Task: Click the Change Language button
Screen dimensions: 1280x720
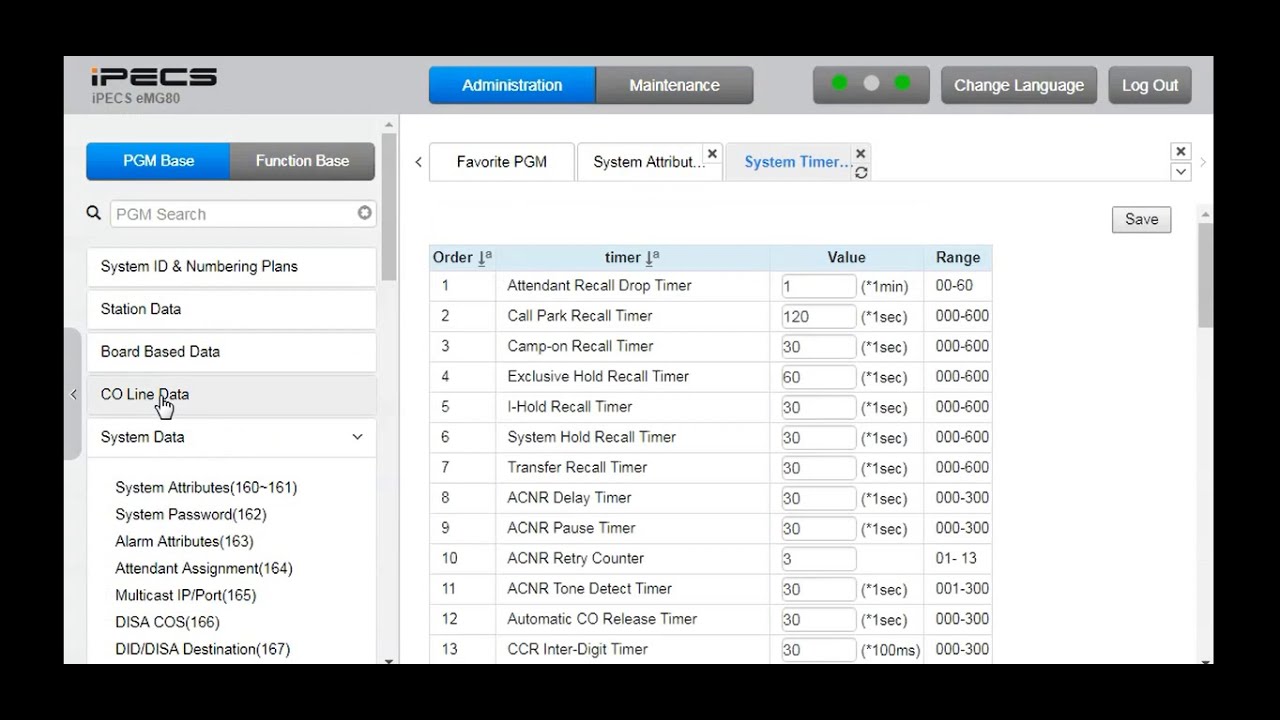Action: coord(1019,85)
